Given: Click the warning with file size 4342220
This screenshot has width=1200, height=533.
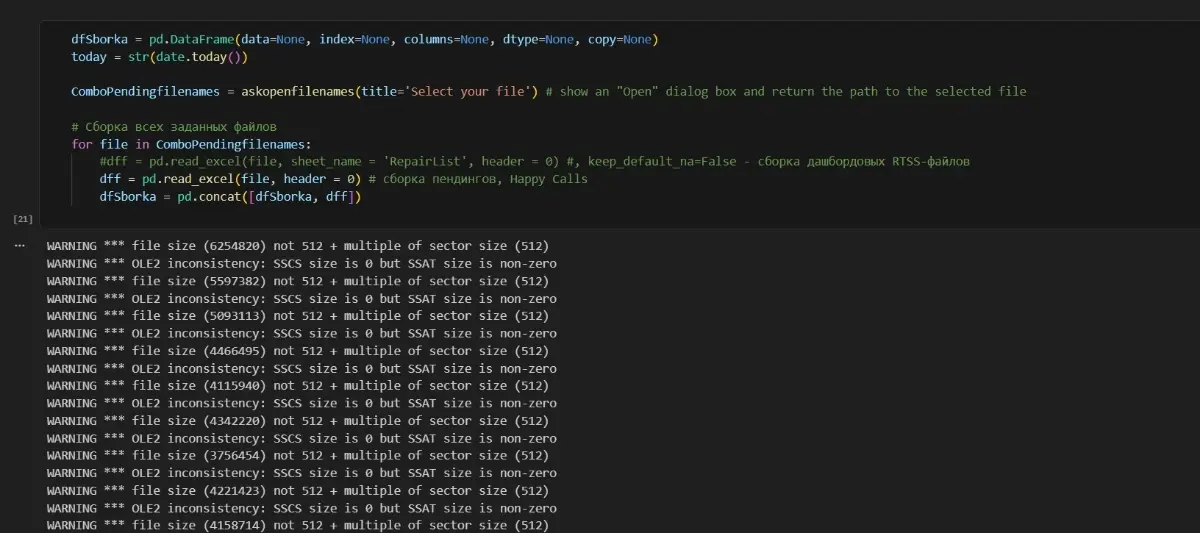Looking at the screenshot, I should [297, 421].
